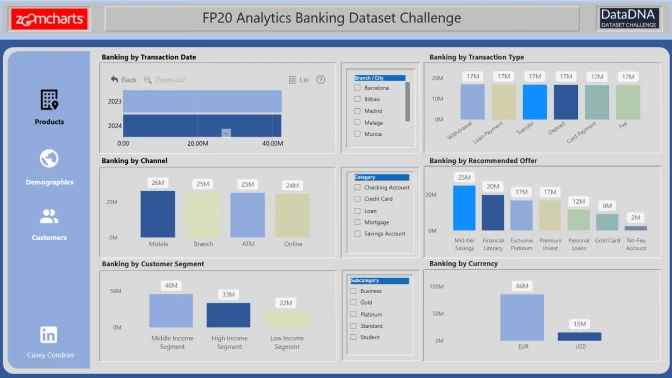
Task: Click the ZoomCharts logo
Action: pos(49,19)
